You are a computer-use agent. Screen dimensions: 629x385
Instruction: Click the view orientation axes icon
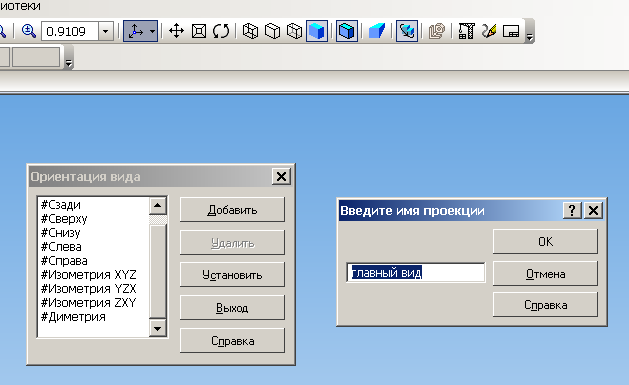(x=135, y=31)
